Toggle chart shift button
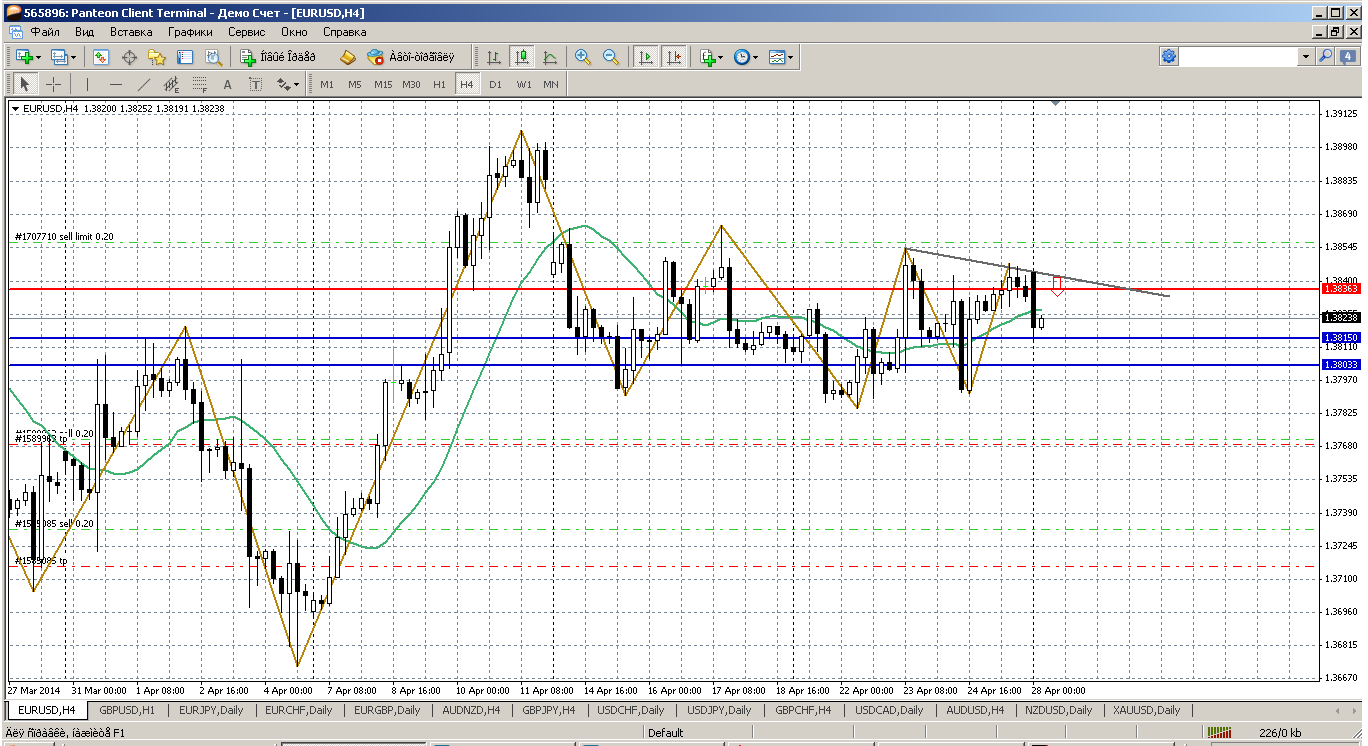 click(x=674, y=58)
